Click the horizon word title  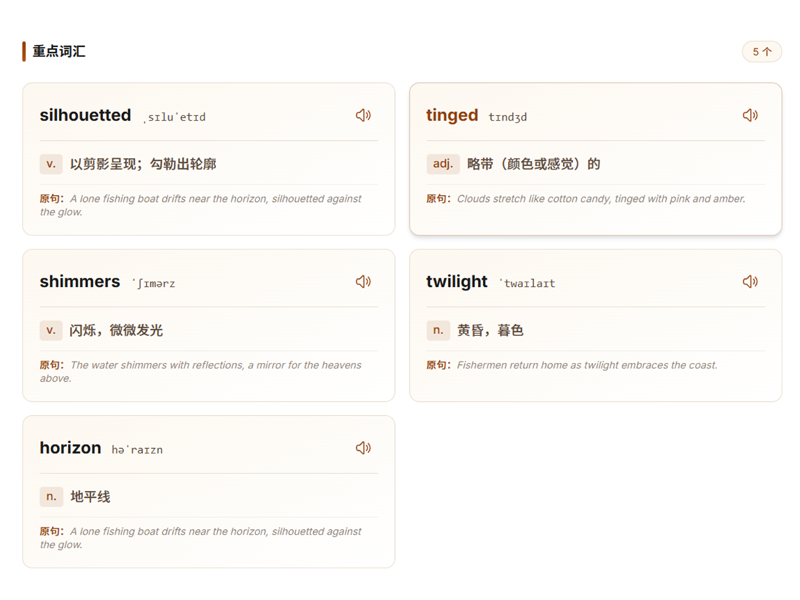pyautogui.click(x=70, y=448)
